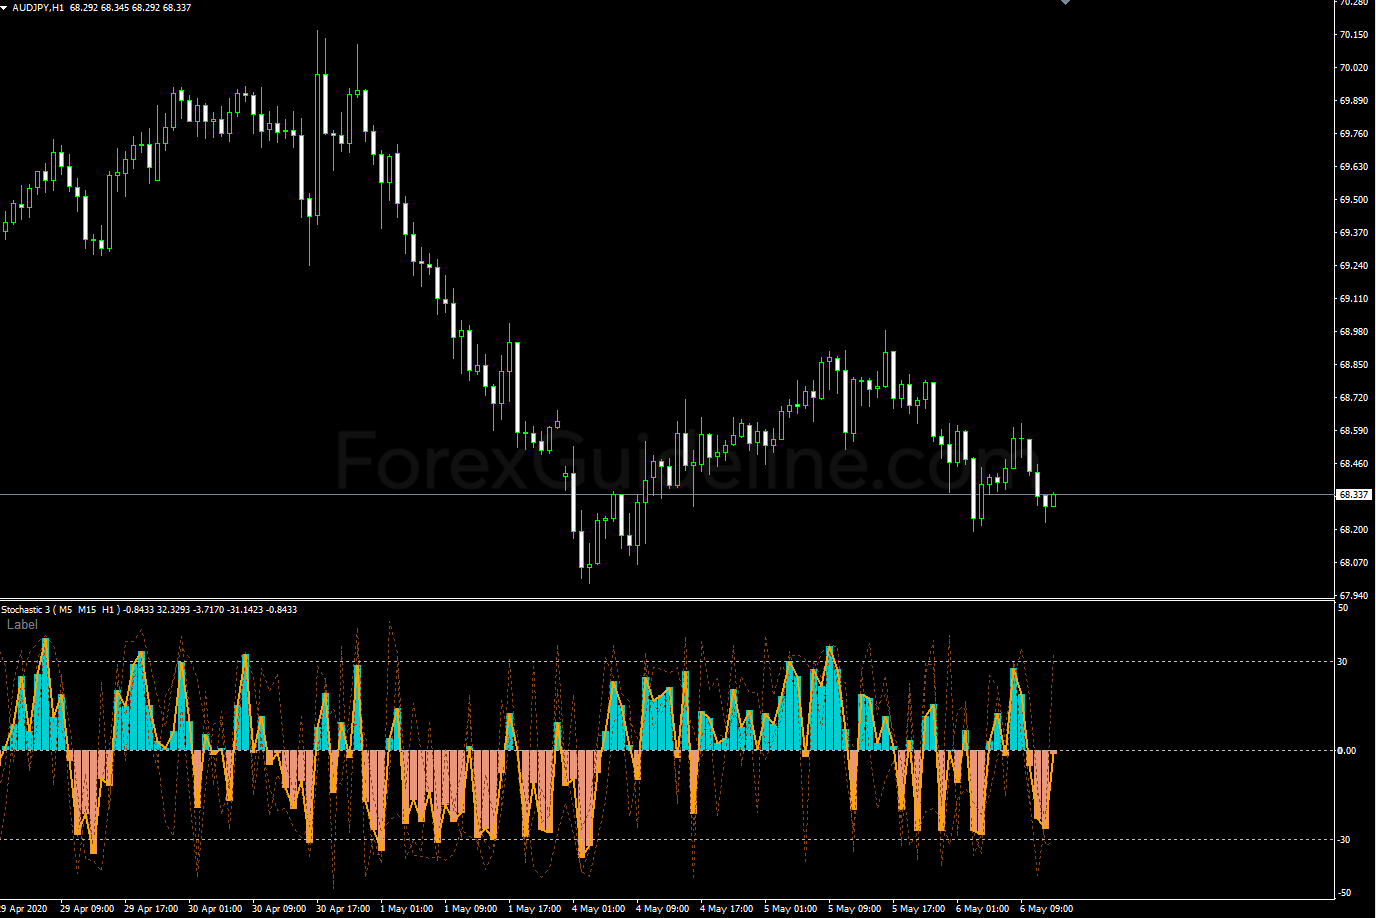The height and width of the screenshot is (918, 1376).
Task: Click the 69.240 price axis label
Action: [1353, 266]
